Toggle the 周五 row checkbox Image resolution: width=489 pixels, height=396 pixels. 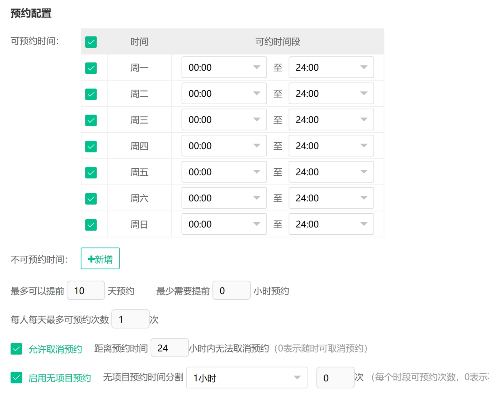pos(91,172)
